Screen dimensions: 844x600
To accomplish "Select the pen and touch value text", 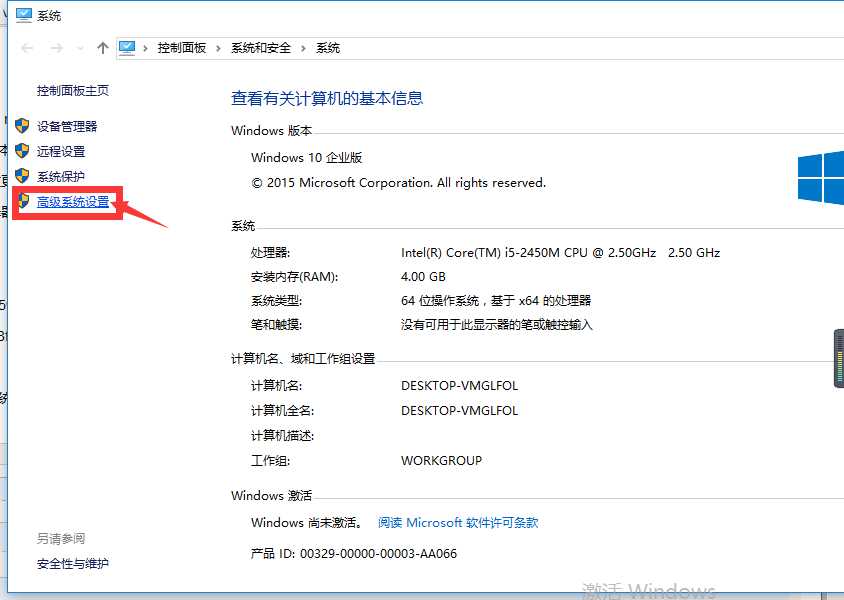I will tap(496, 325).
